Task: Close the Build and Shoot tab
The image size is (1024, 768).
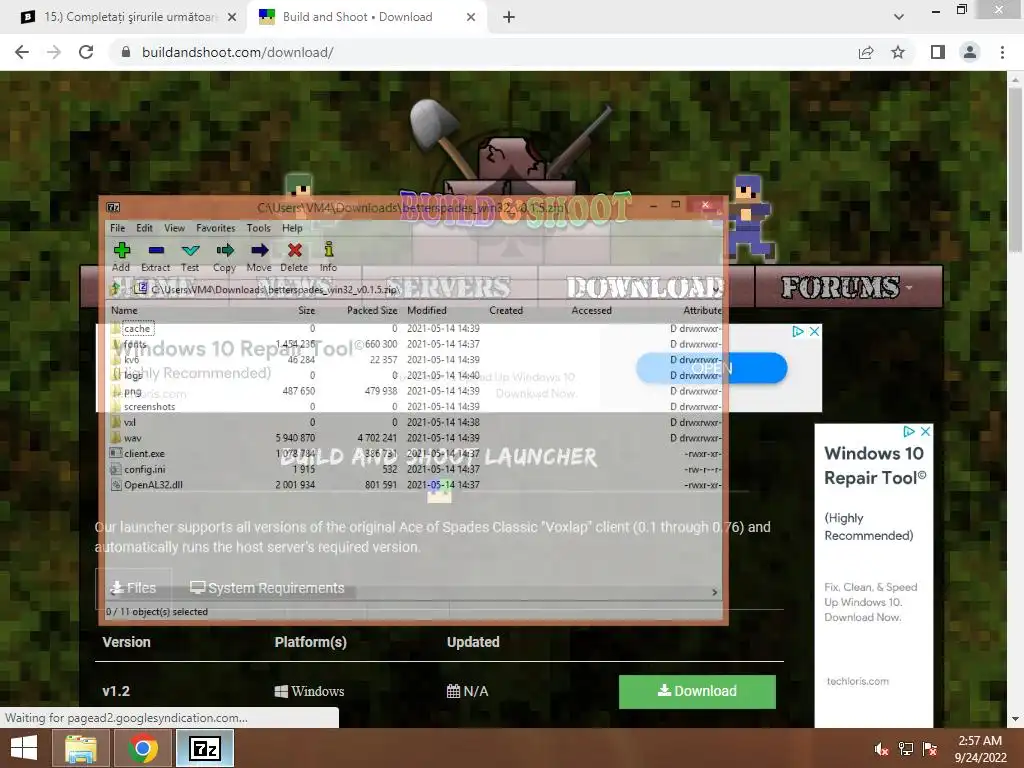Action: 471,17
